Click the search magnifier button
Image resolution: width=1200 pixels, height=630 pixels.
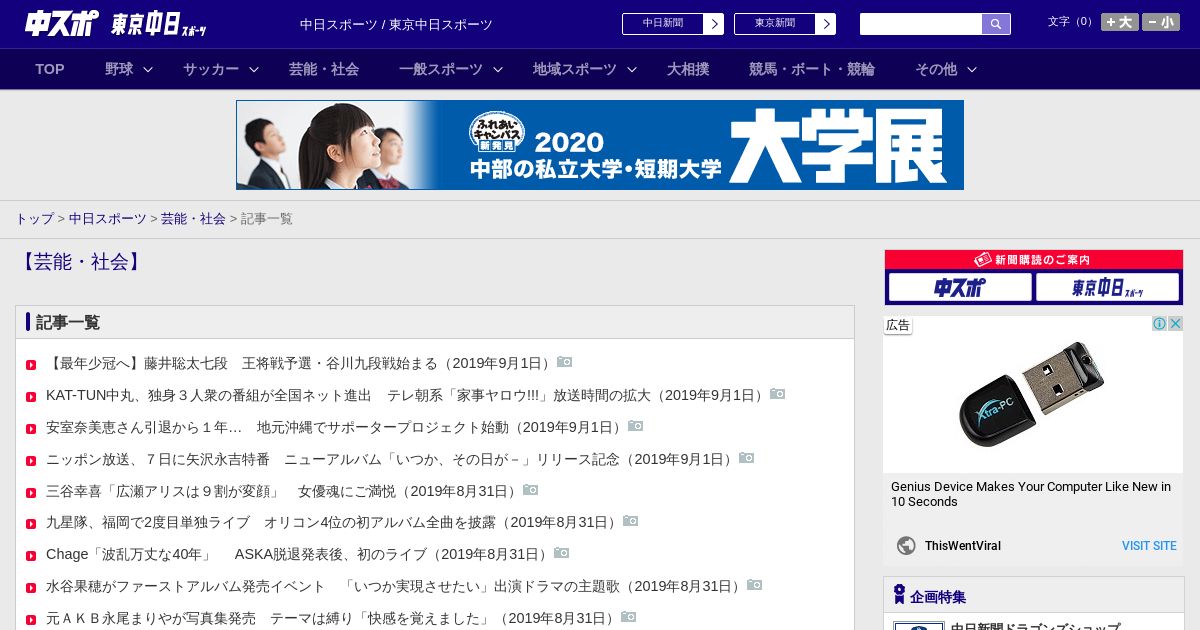tap(996, 24)
